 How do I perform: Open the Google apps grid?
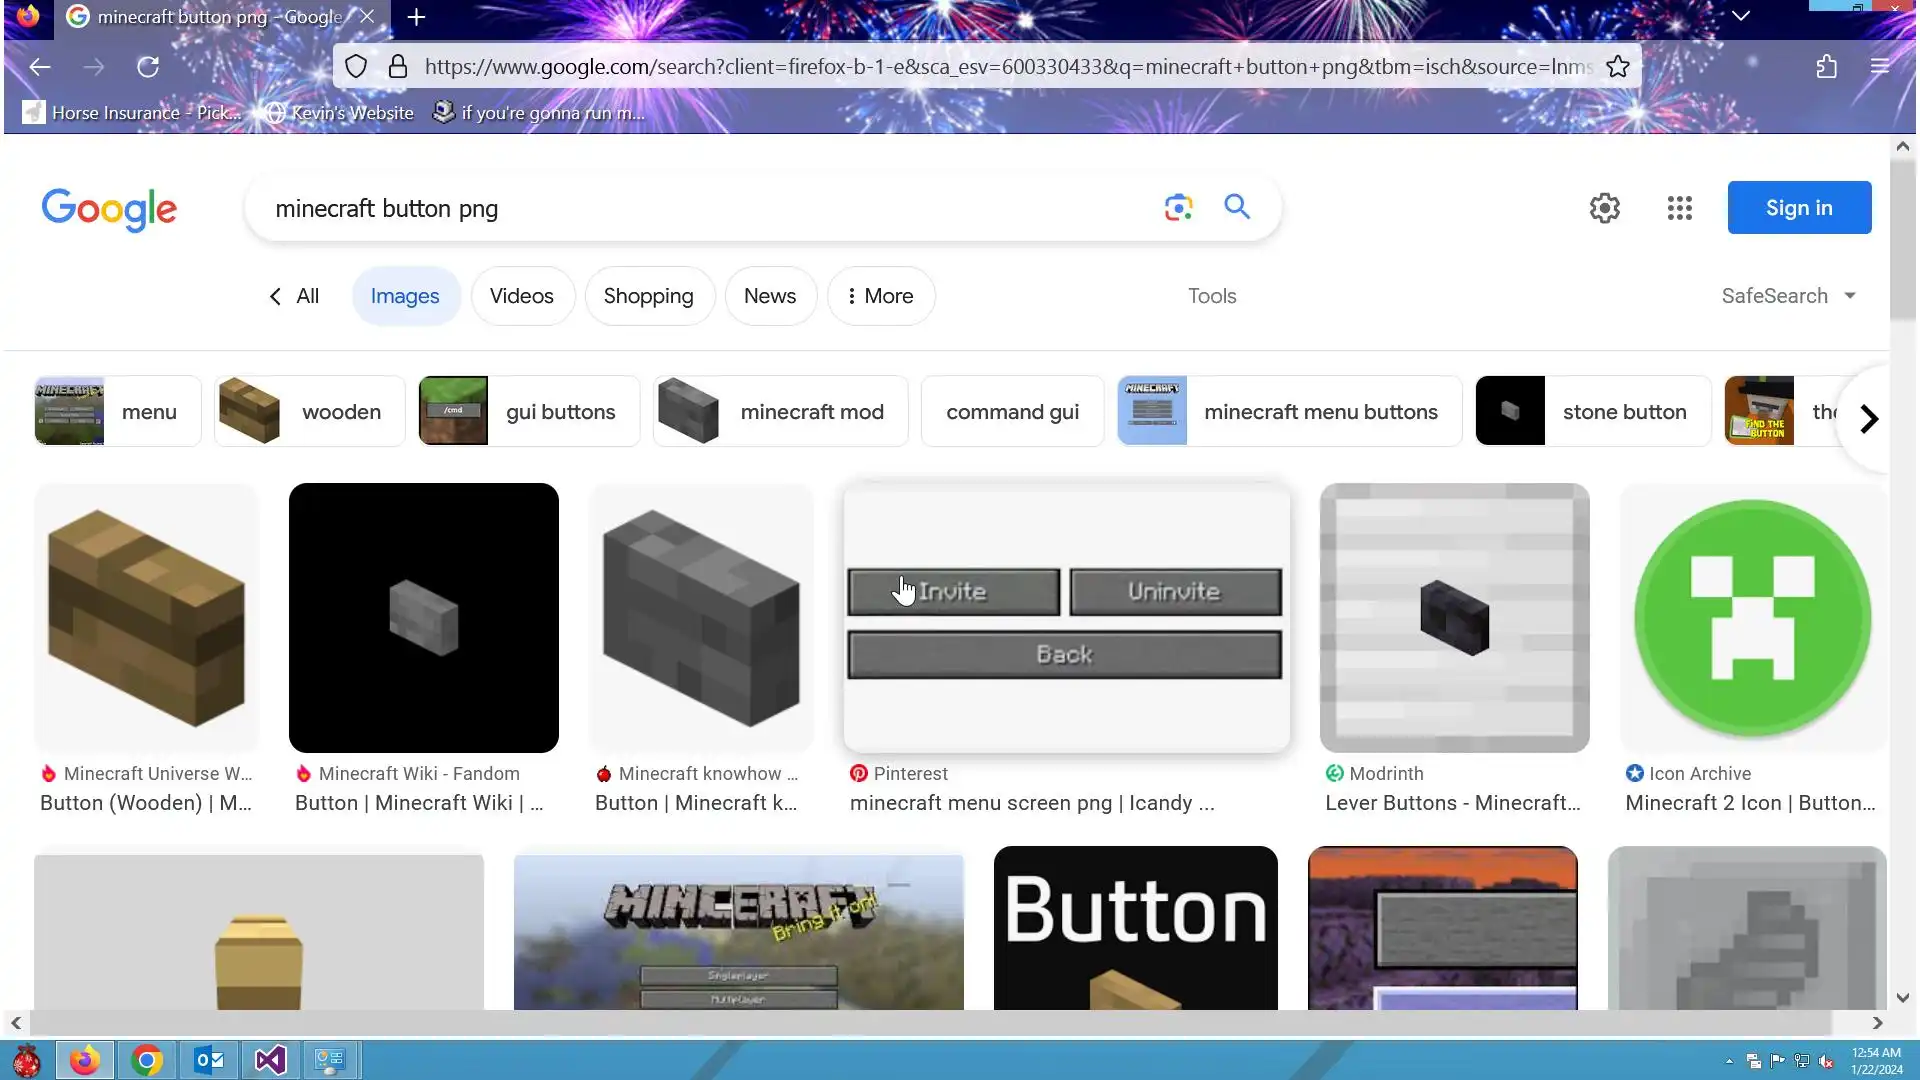1679,208
